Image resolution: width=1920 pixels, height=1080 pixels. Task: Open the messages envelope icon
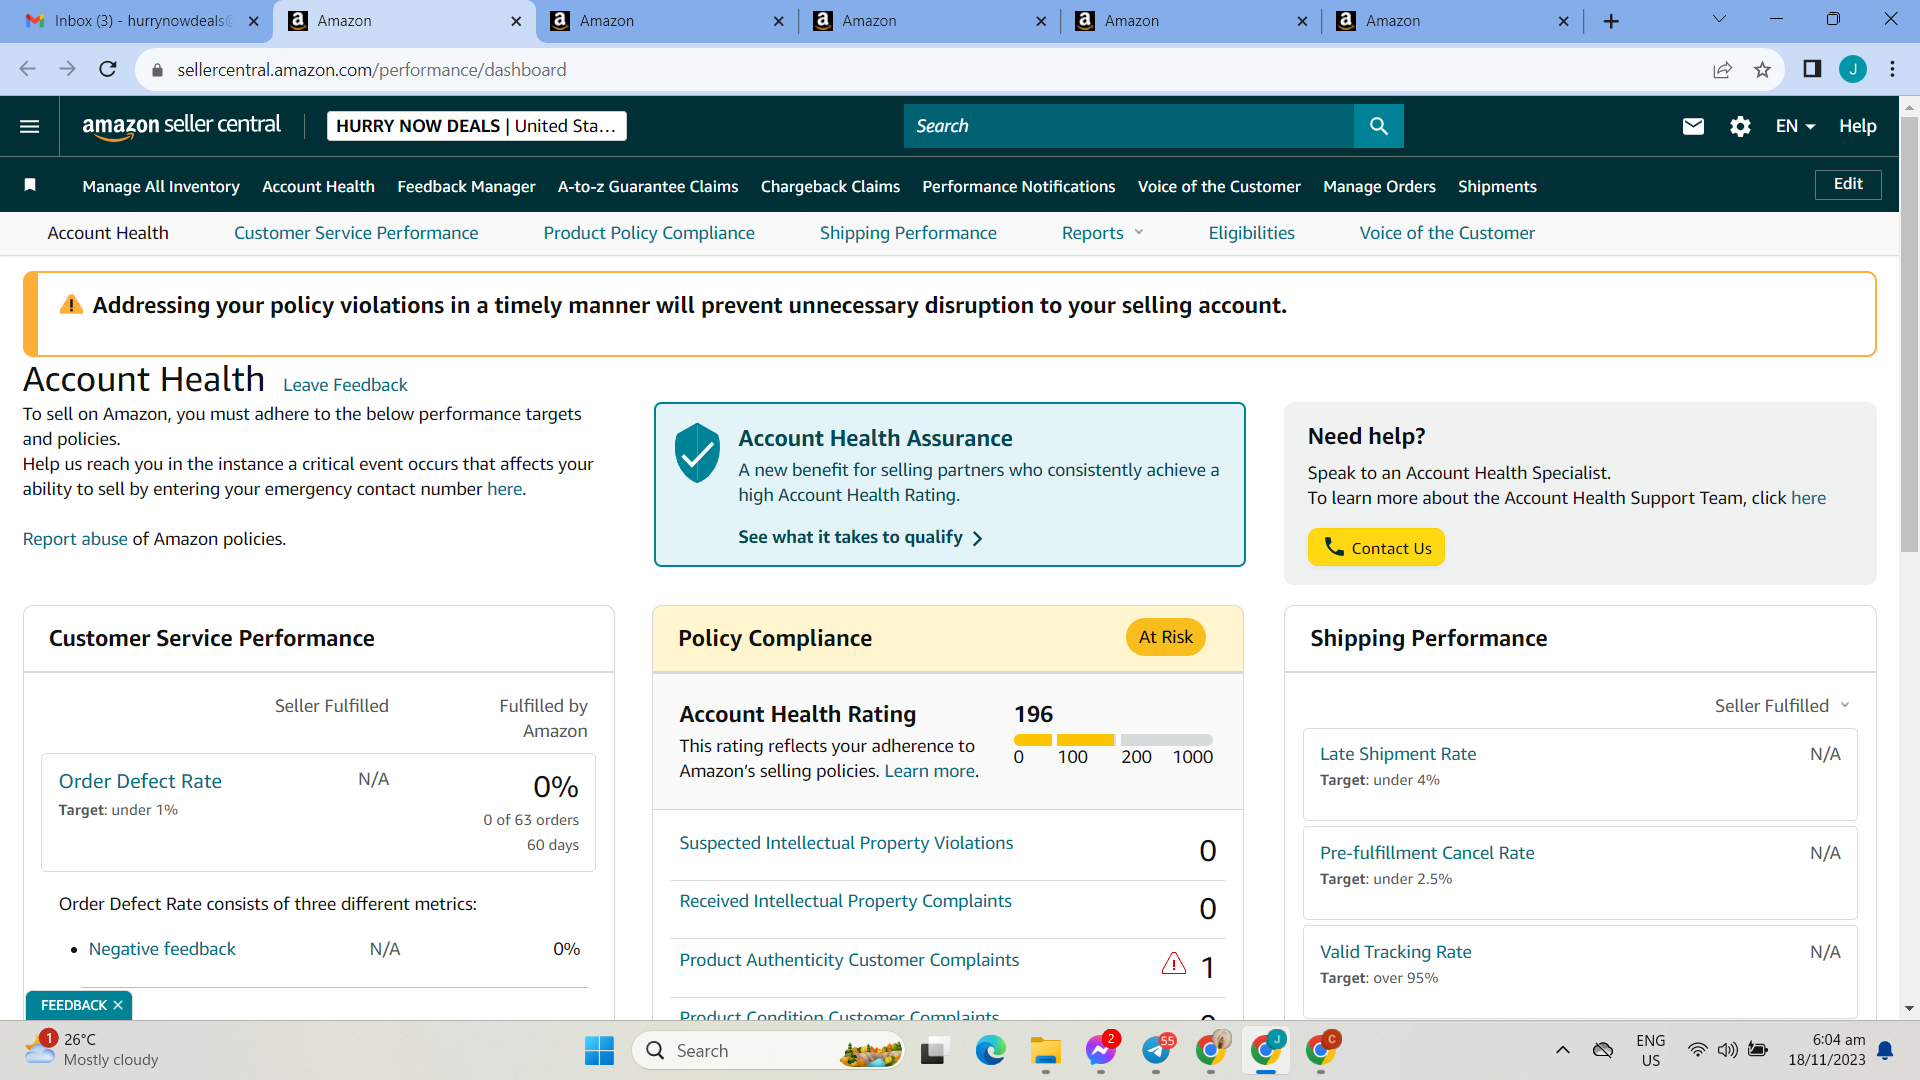[1692, 126]
